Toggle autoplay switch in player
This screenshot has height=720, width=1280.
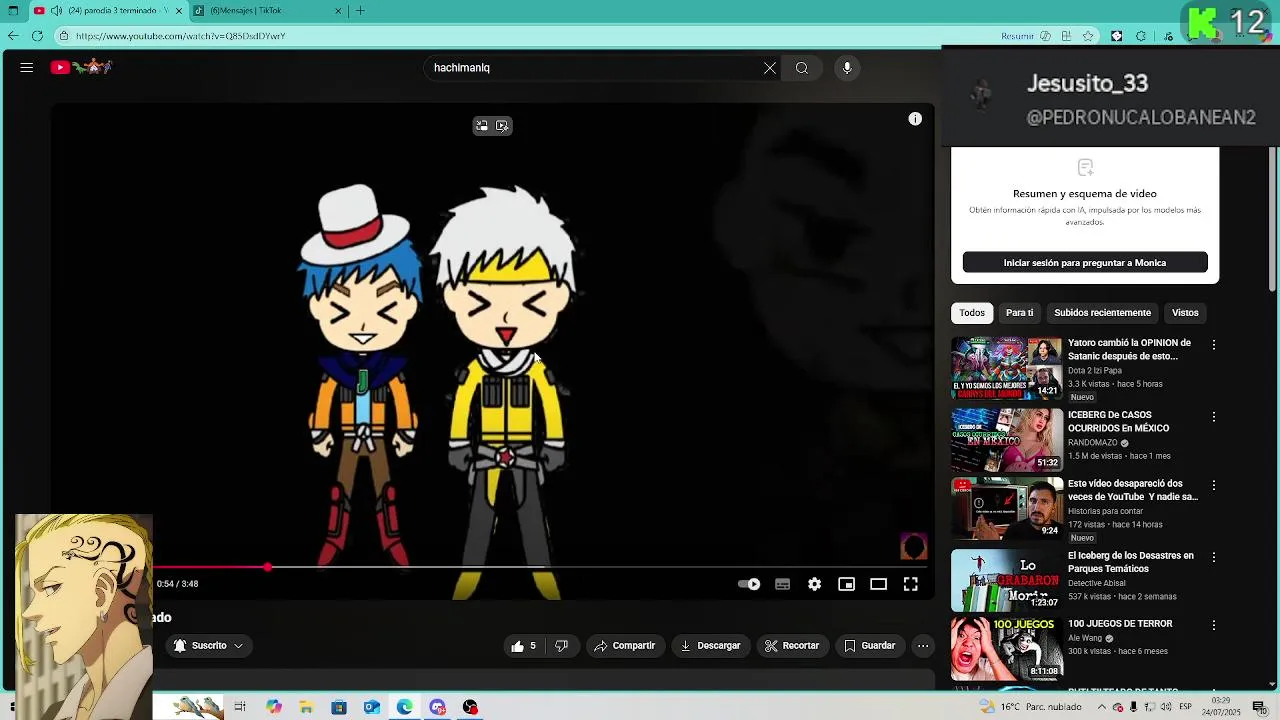749,584
